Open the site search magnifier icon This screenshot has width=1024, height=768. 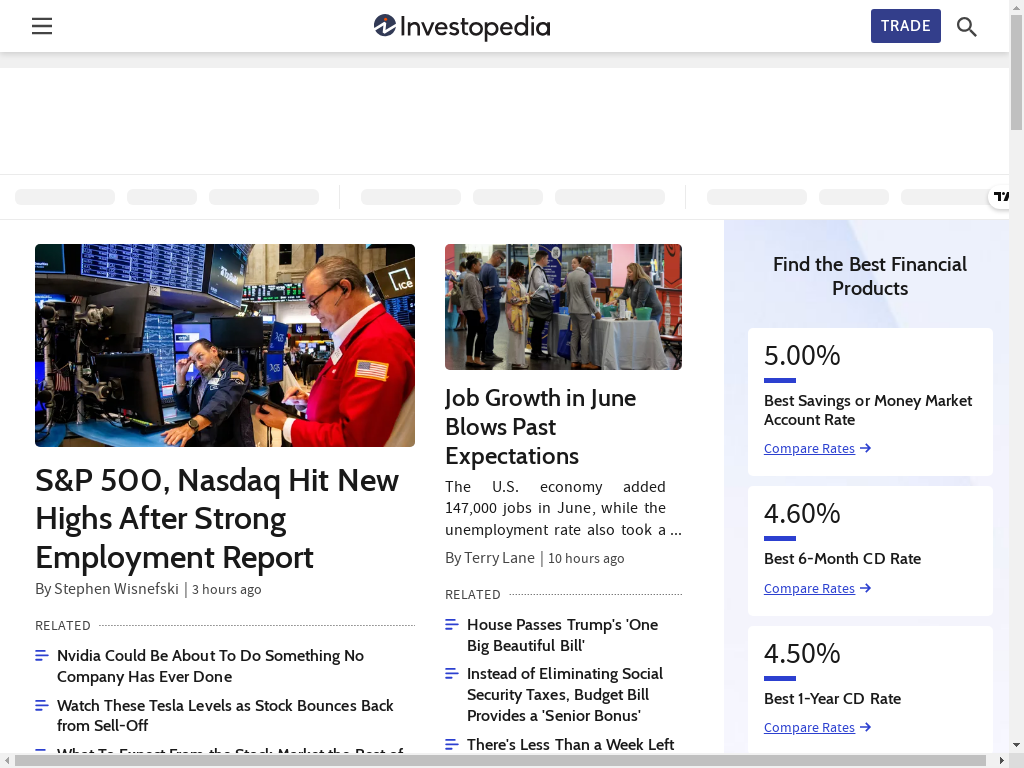[x=967, y=27]
